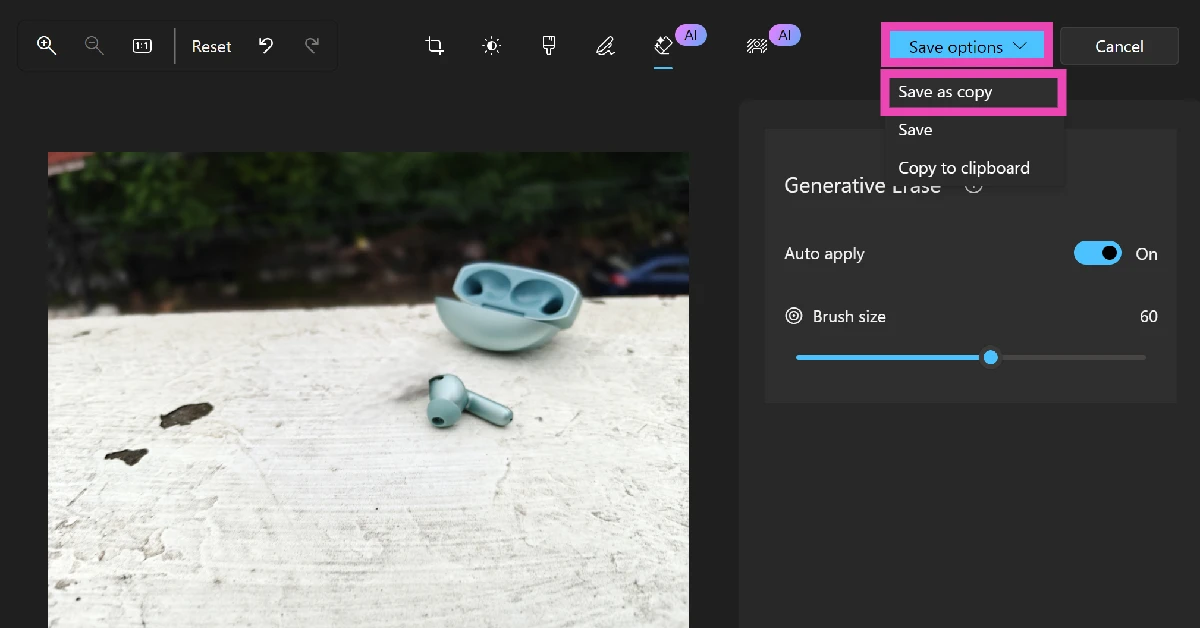Select the Filter brush tool
The width and height of the screenshot is (1200, 628).
pyautogui.click(x=548, y=46)
